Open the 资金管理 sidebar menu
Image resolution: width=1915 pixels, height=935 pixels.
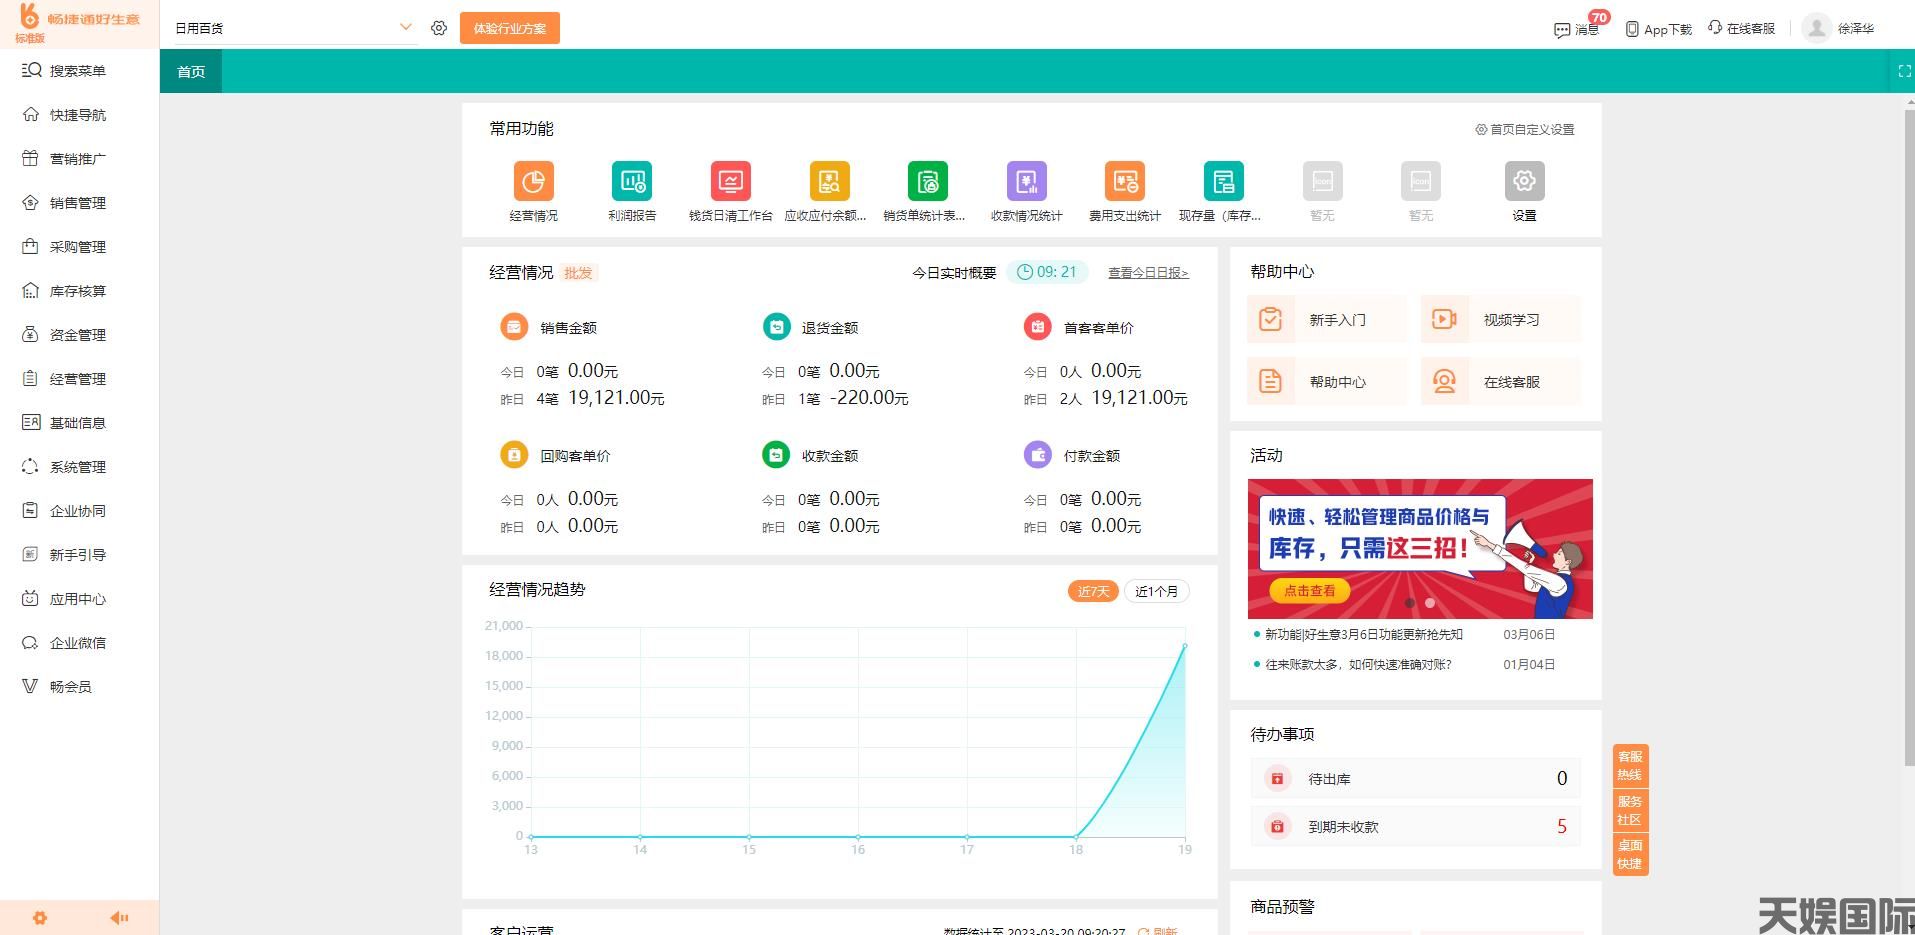(79, 334)
